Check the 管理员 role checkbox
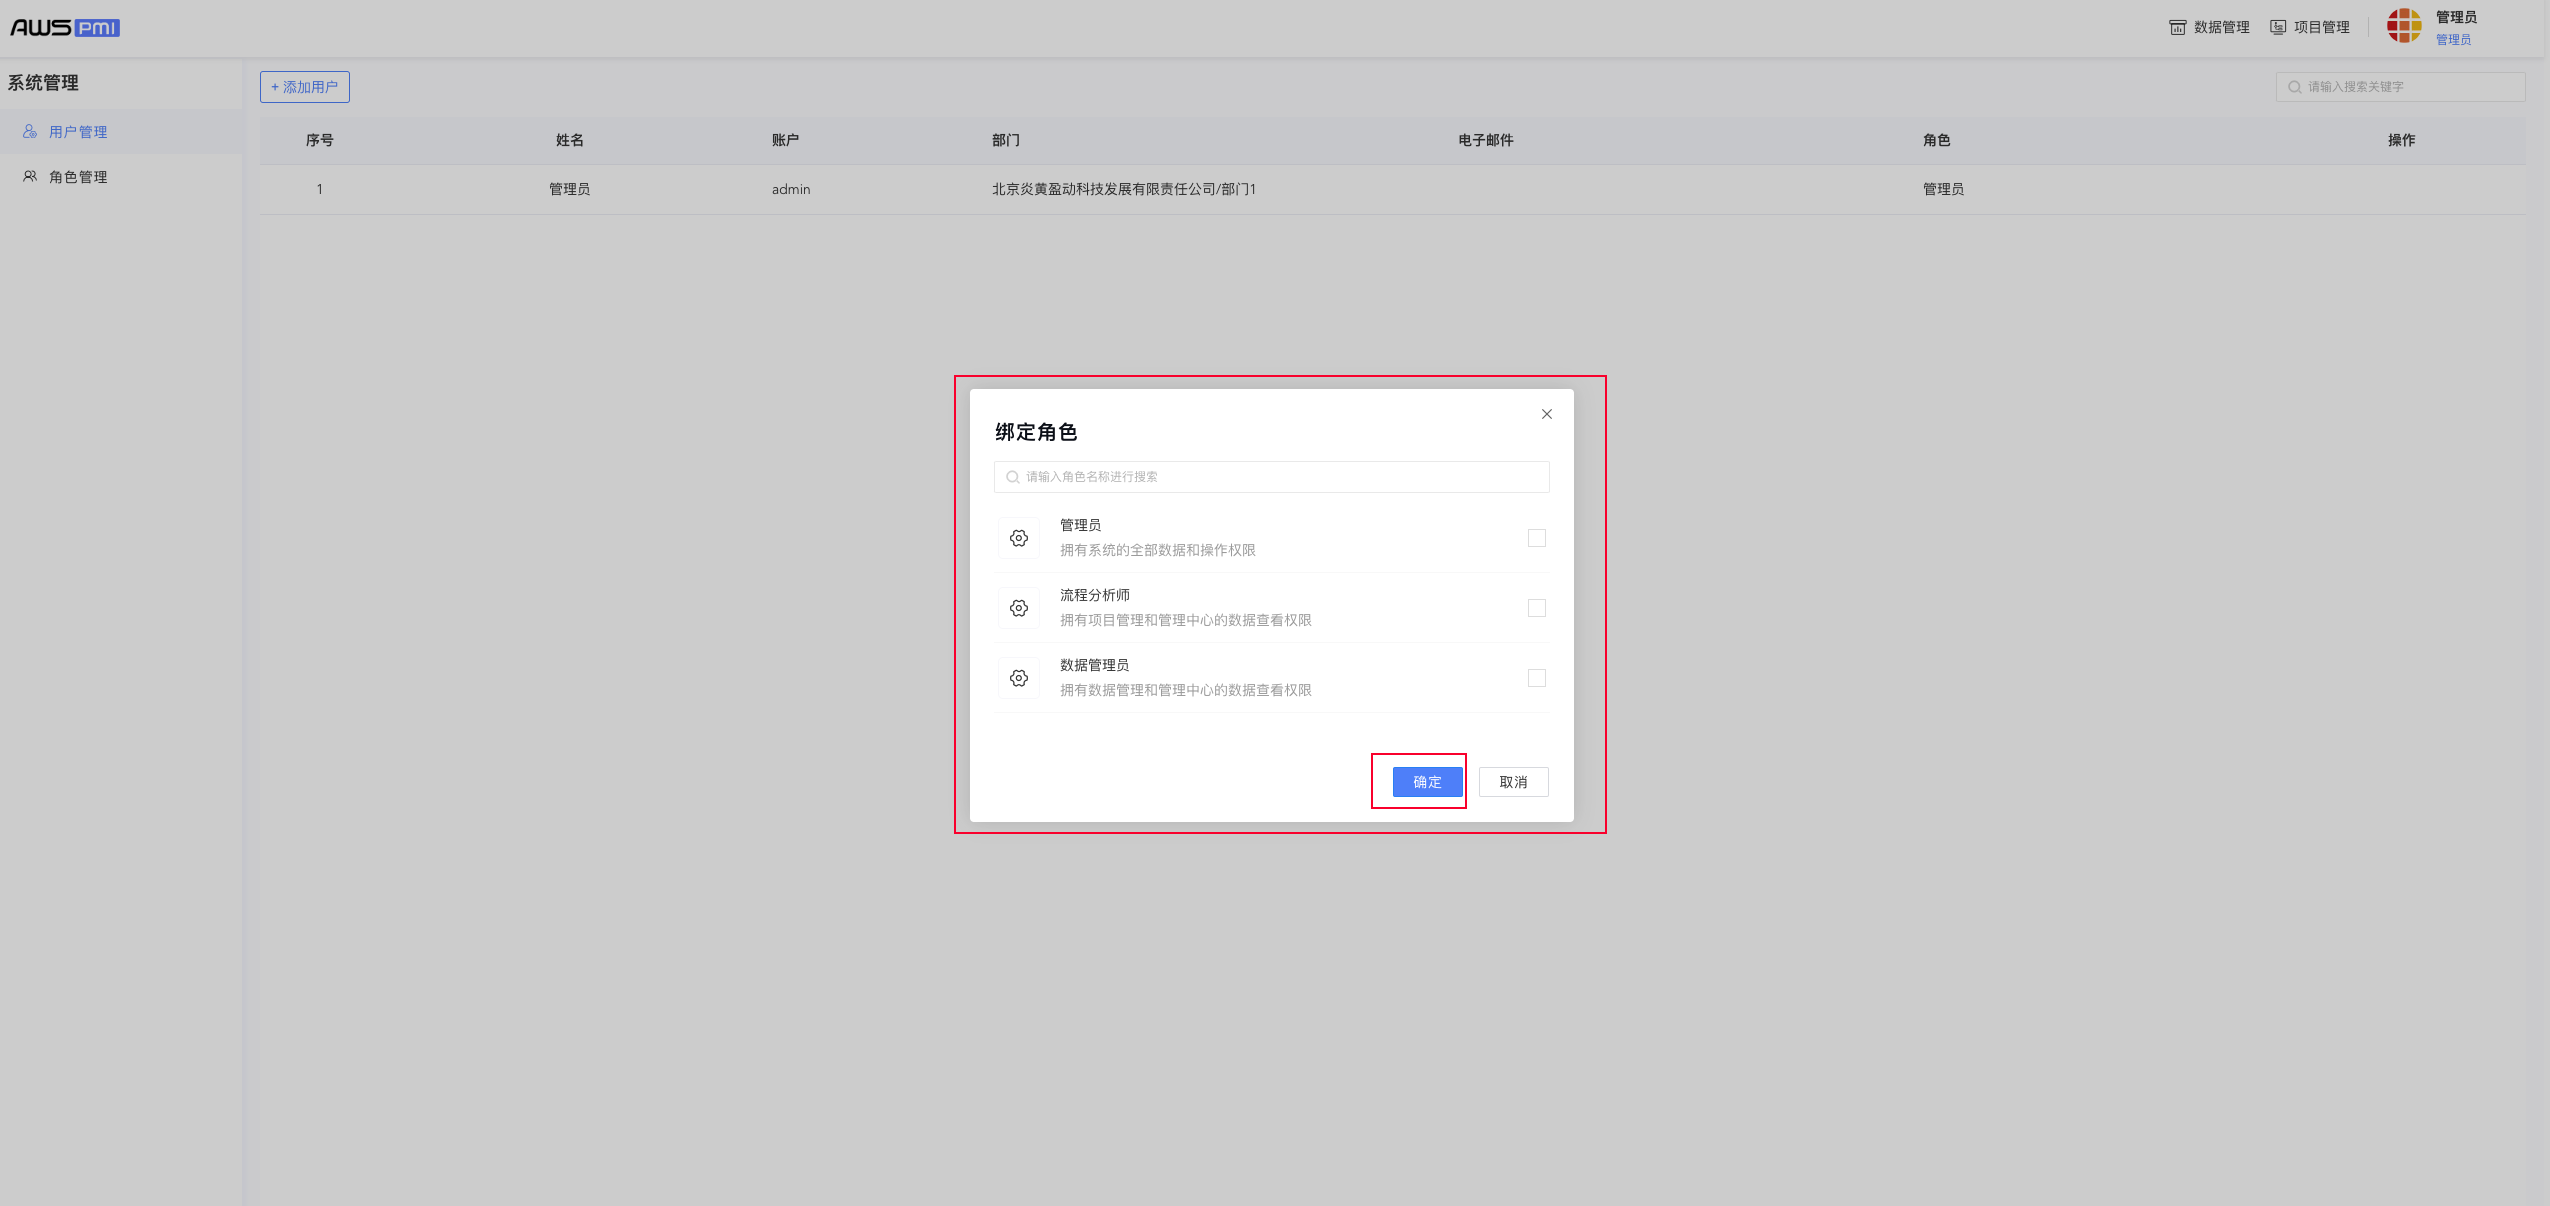Screen dimensions: 2550x1206 click(1537, 538)
